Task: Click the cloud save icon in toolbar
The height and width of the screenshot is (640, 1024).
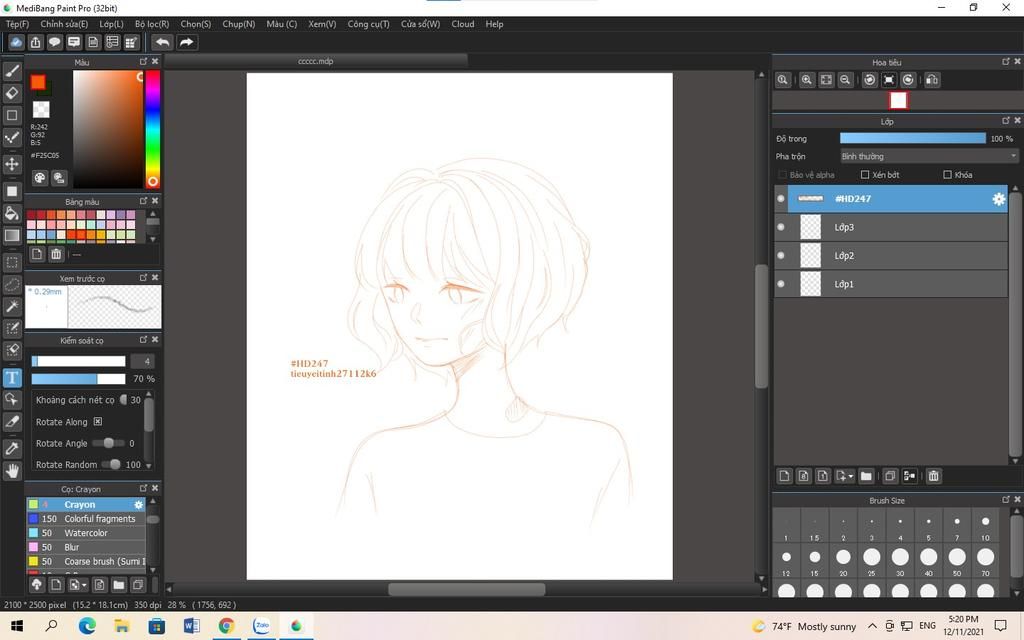Action: coord(16,42)
